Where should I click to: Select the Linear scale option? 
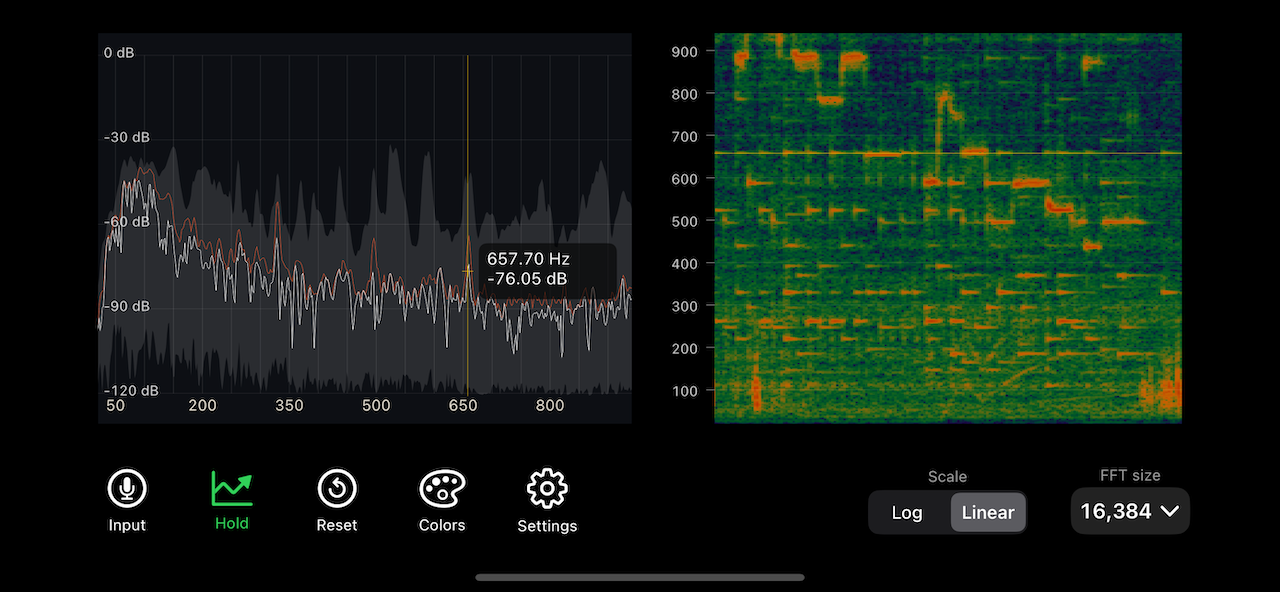pos(988,512)
